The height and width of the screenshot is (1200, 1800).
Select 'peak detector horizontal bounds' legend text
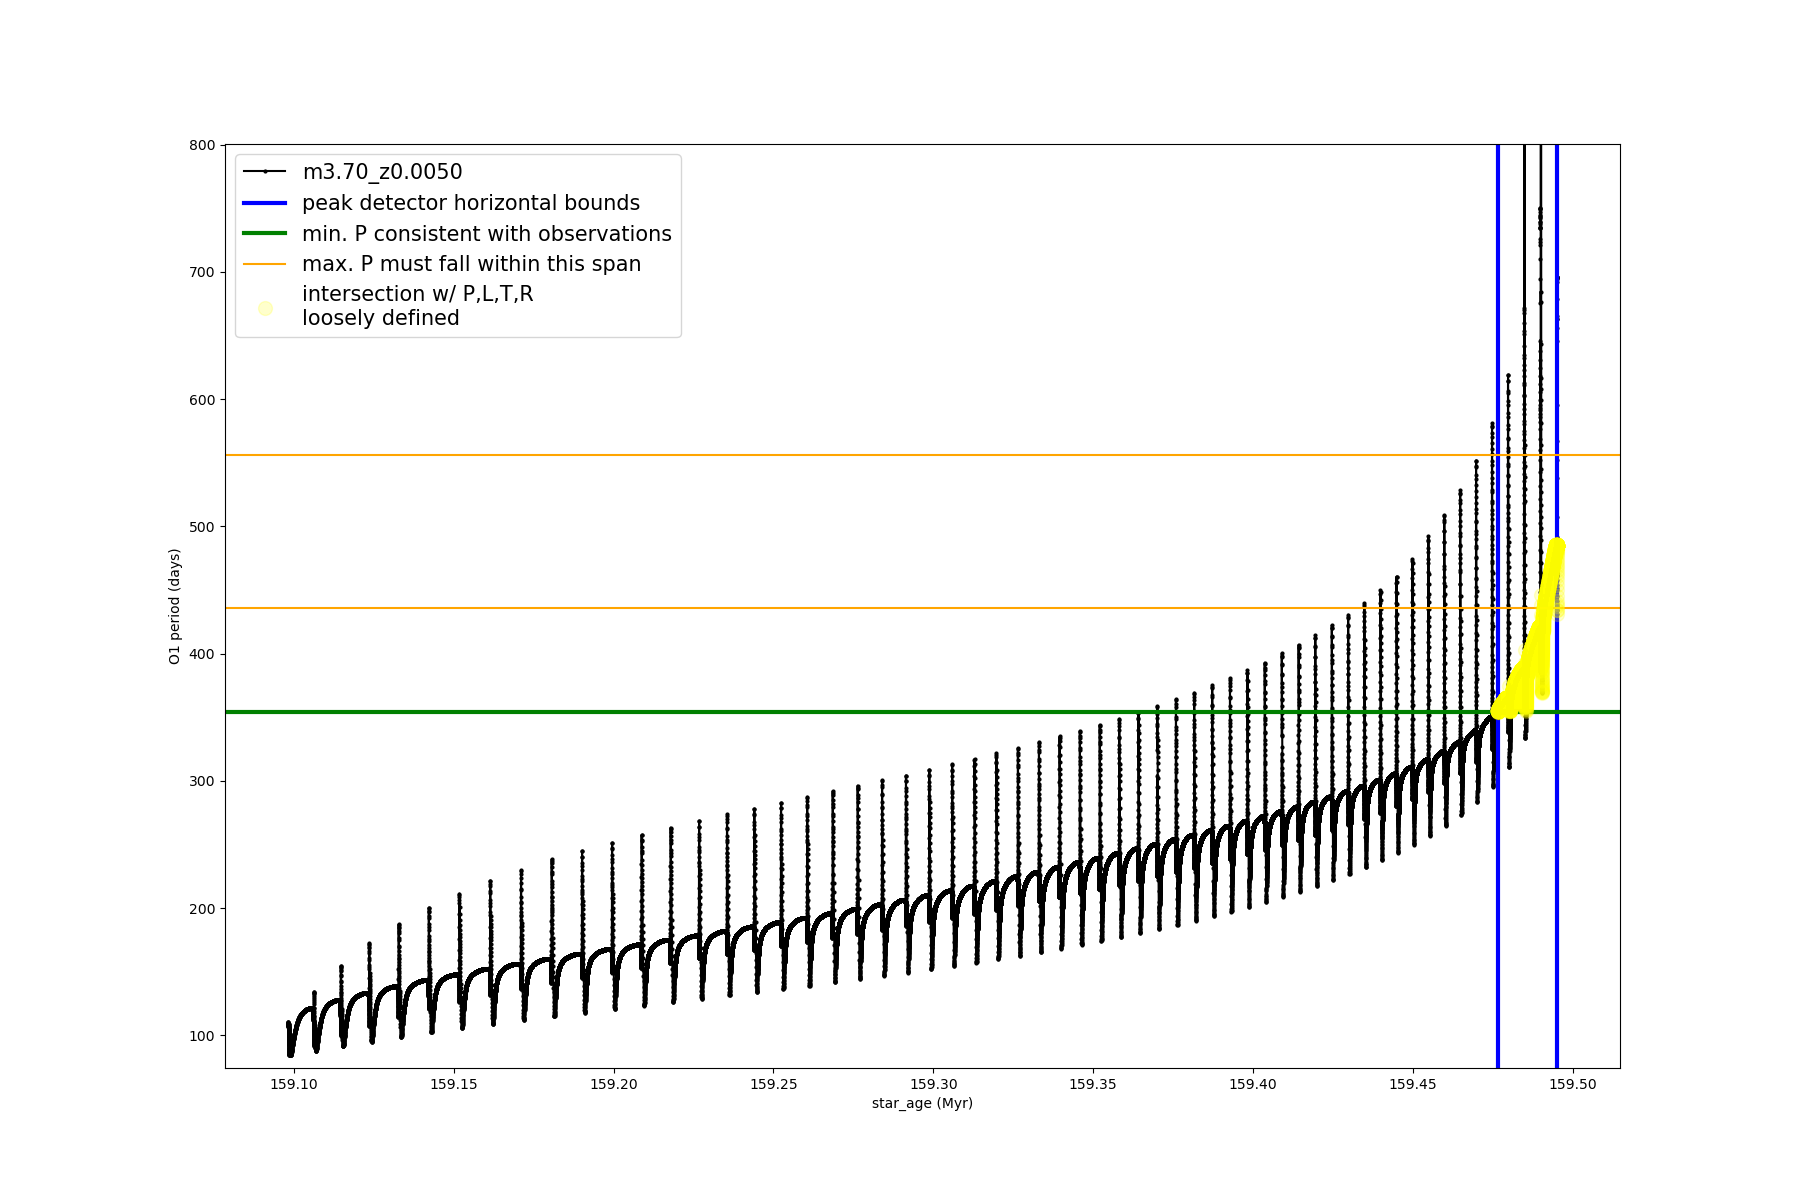tap(470, 203)
